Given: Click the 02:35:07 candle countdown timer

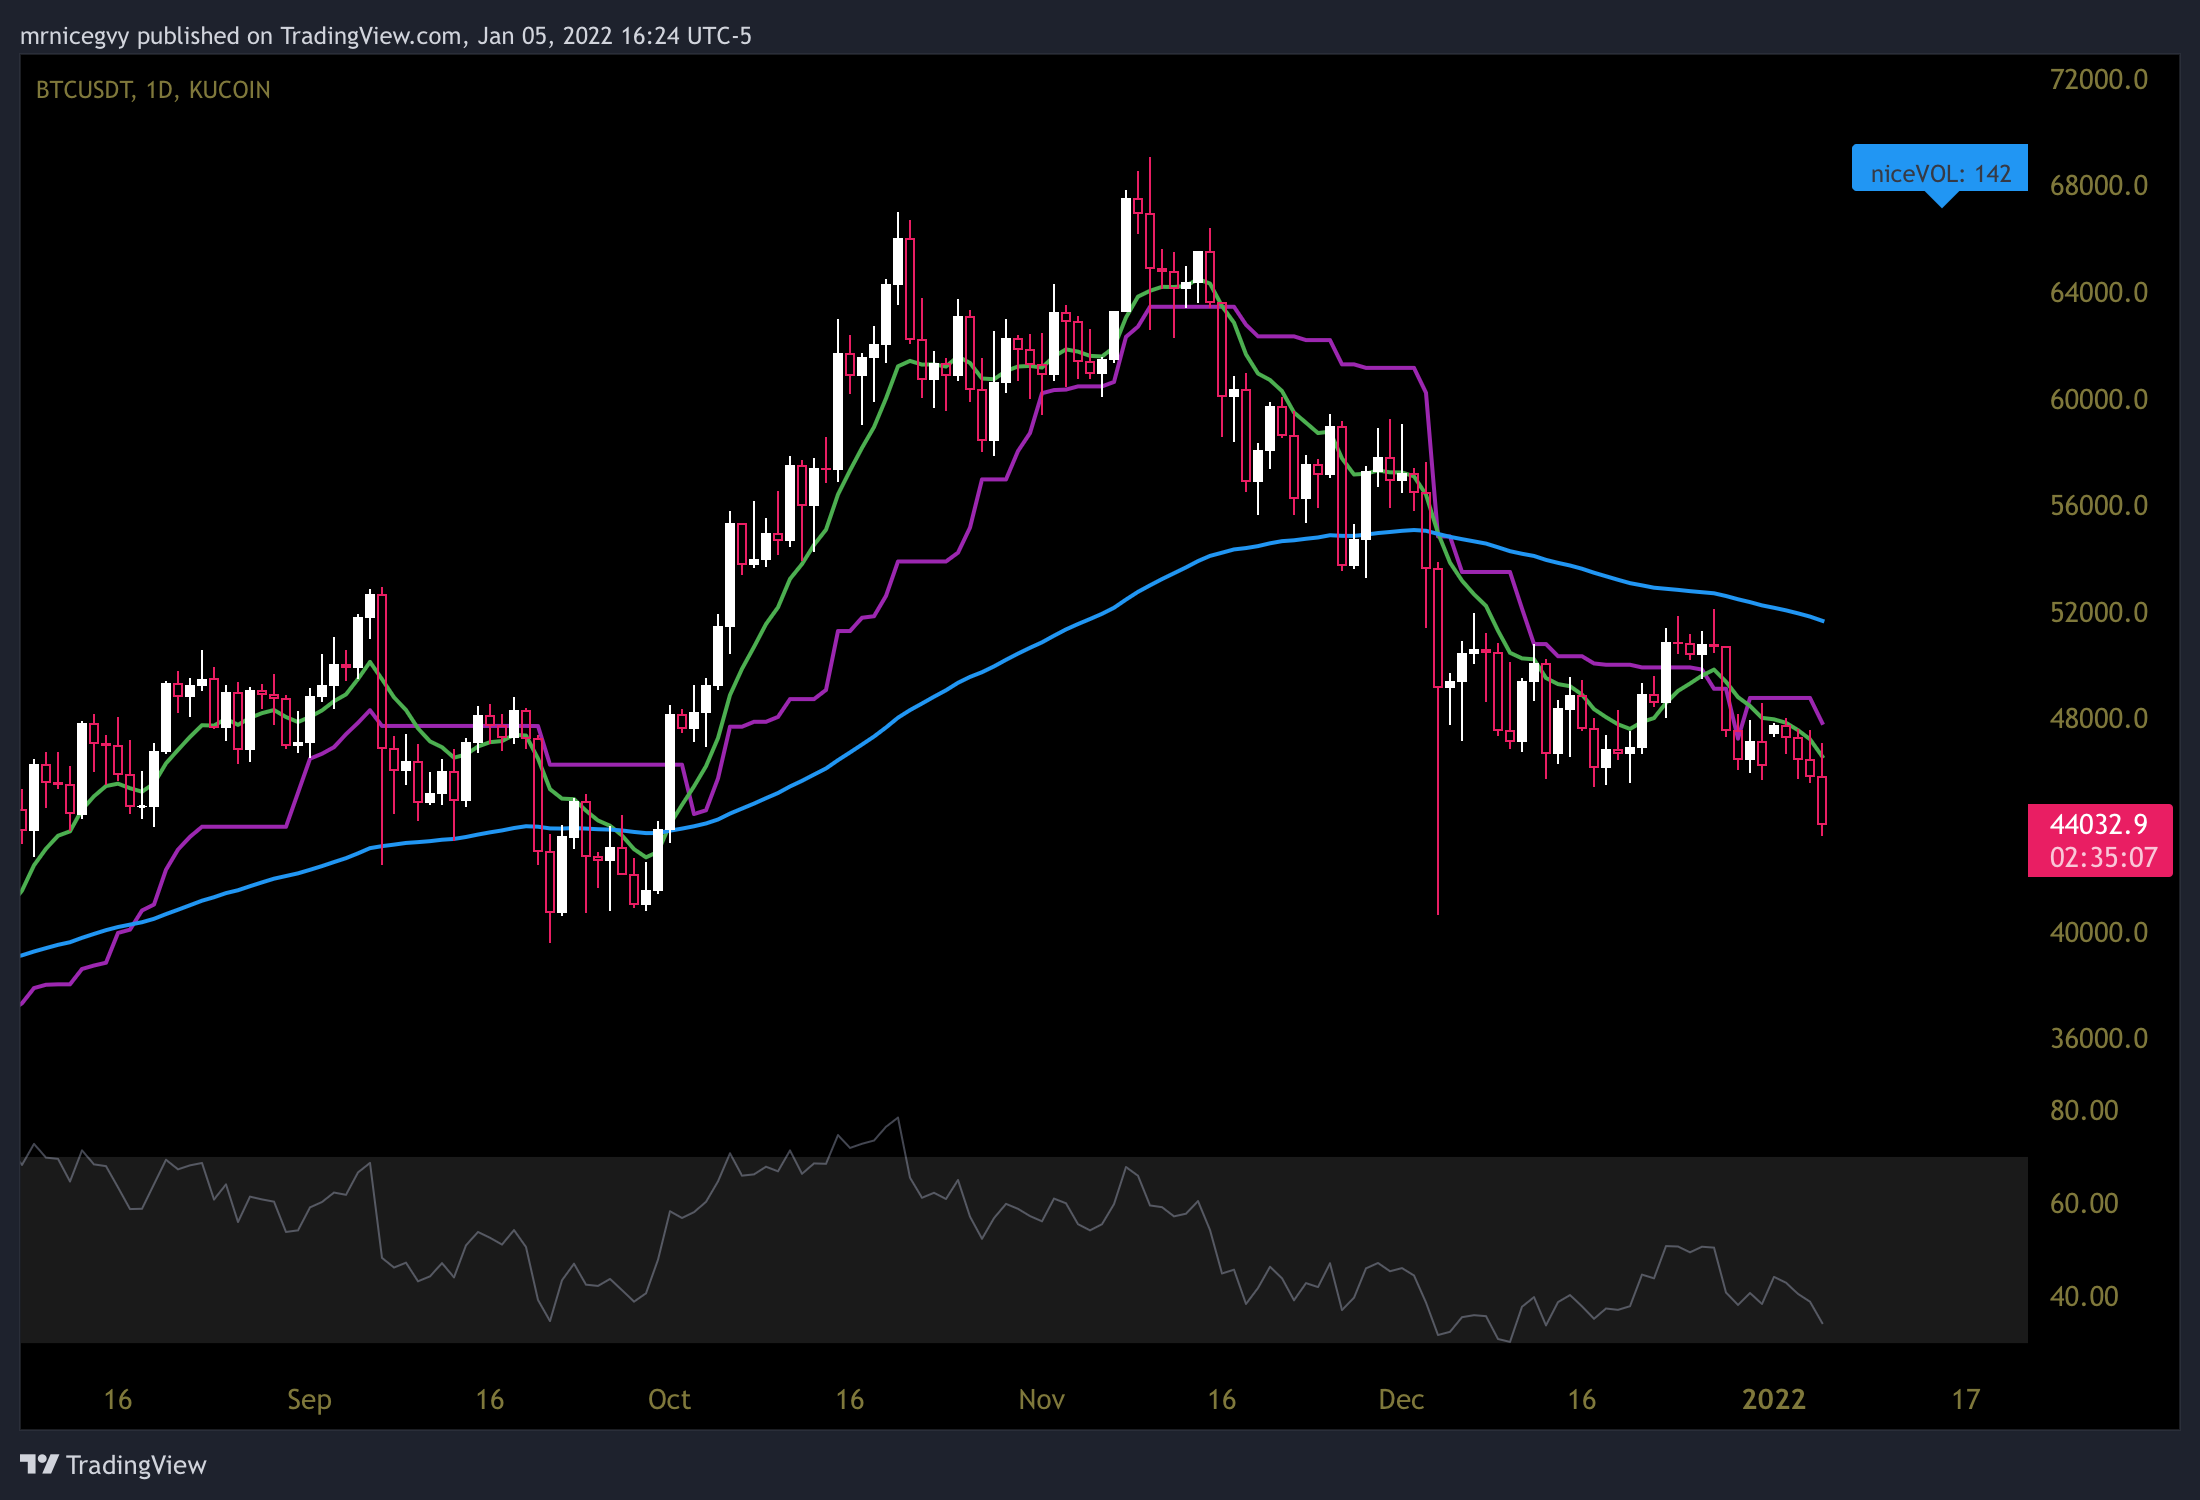Looking at the screenshot, I should [x=2103, y=857].
